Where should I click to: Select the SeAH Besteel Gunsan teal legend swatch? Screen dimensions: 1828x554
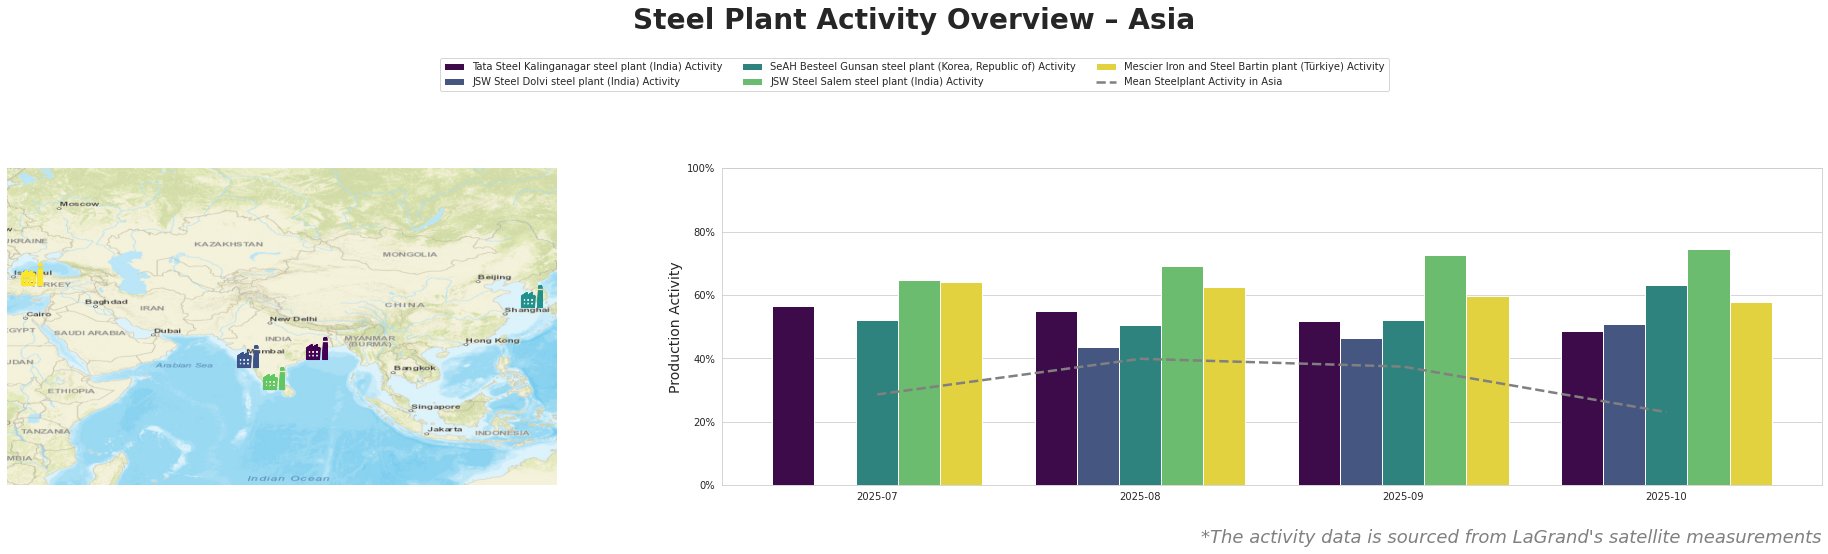click(752, 67)
